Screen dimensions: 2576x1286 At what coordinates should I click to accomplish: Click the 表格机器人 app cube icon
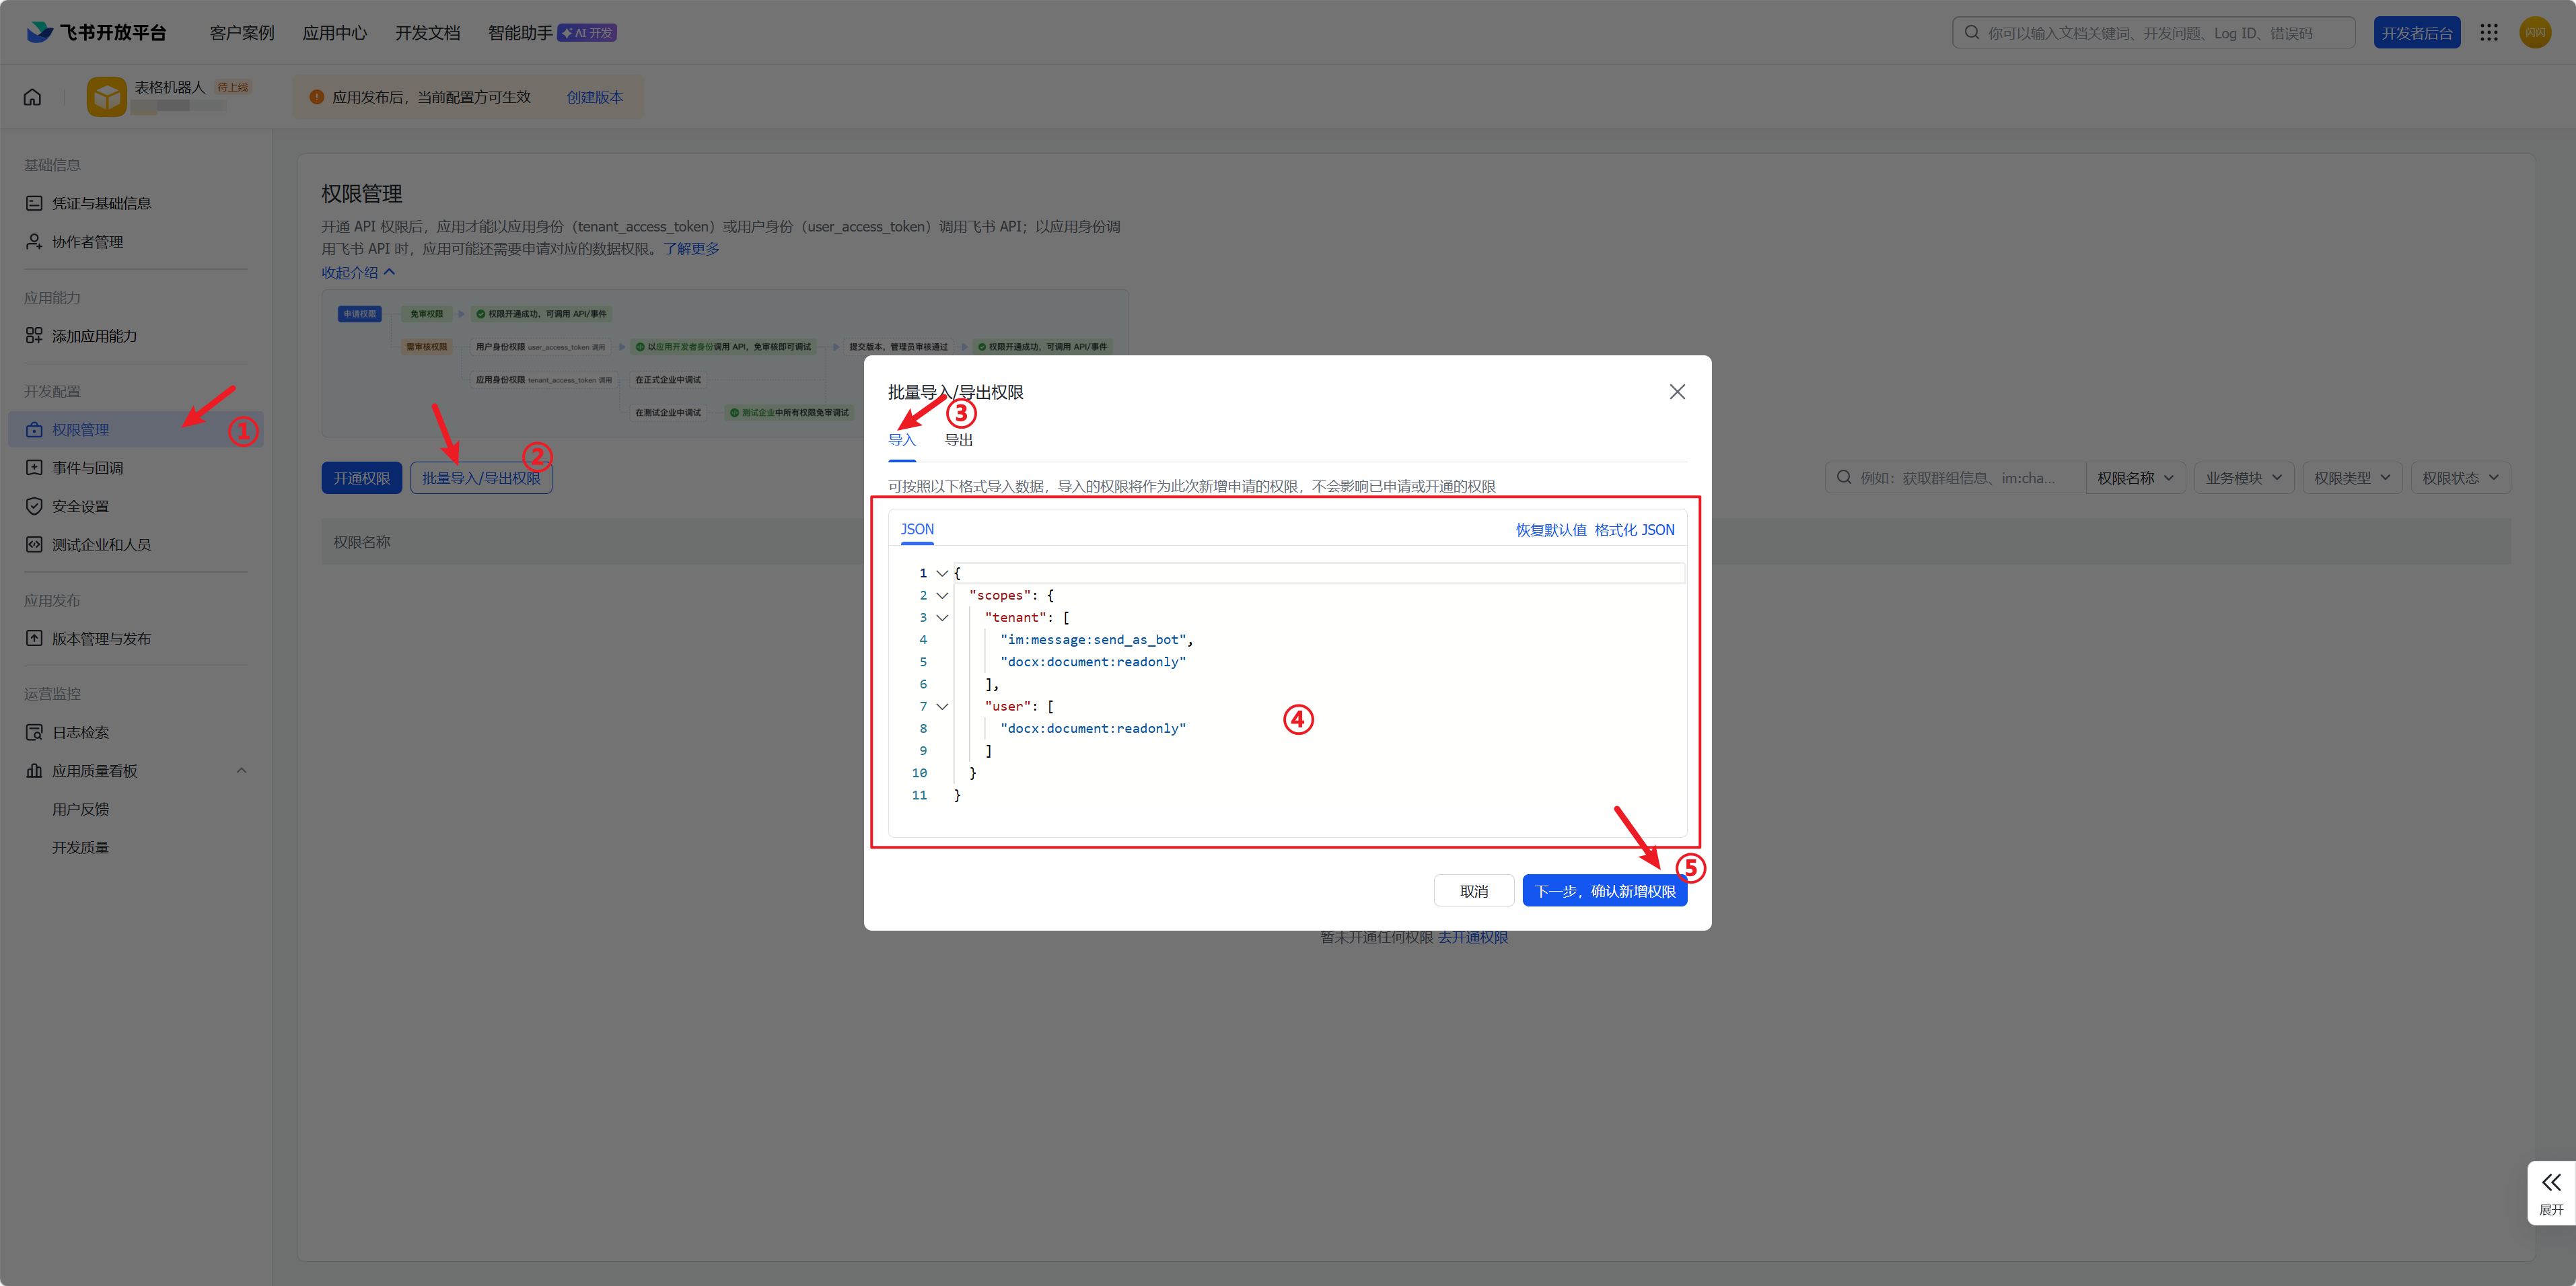[x=106, y=97]
